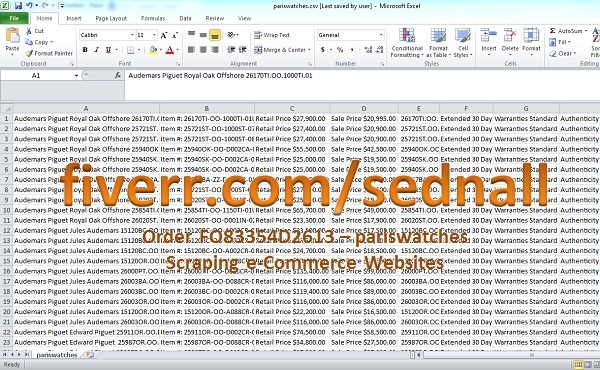This screenshot has height=370, width=600.
Task: Toggle Bold formatting
Action: coord(85,50)
